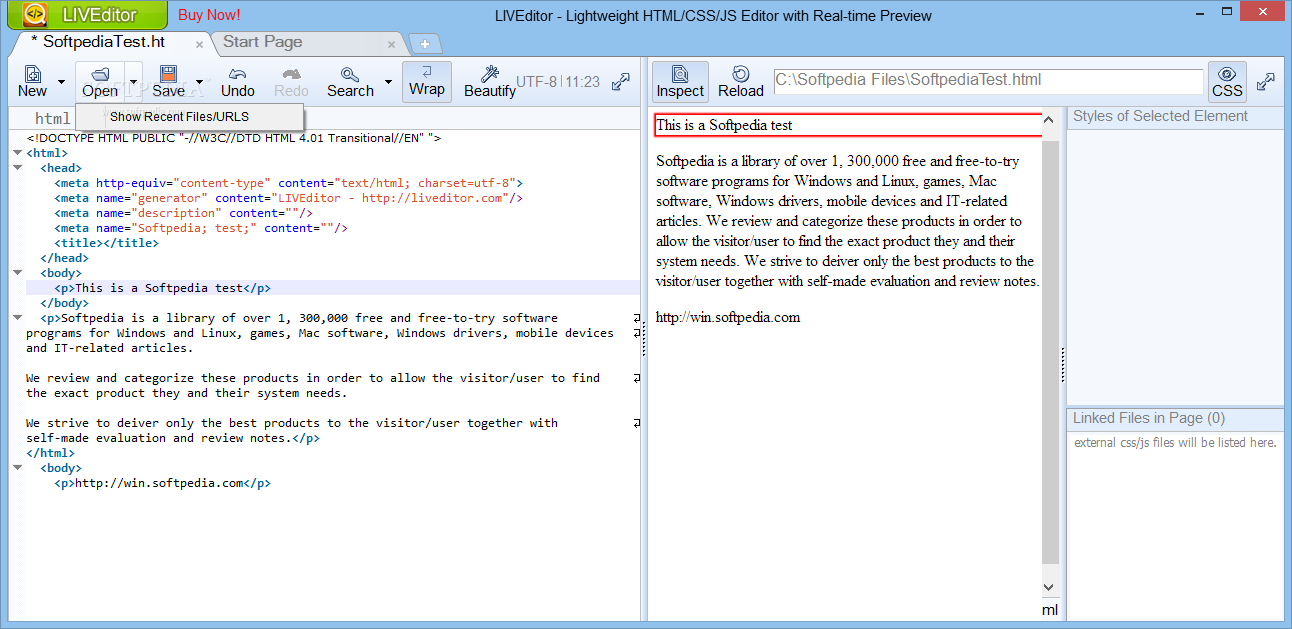1292x629 pixels.
Task: Collapse the last <body> tag fold triangle
Action: [17, 467]
